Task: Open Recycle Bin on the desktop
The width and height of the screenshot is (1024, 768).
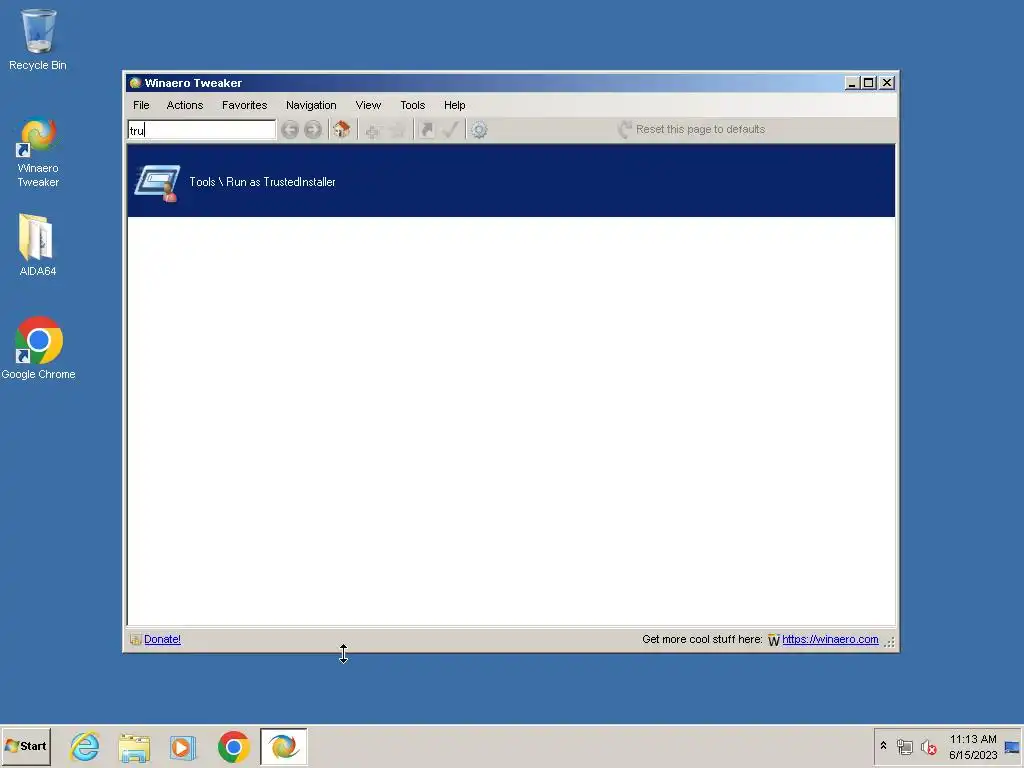Action: click(38, 40)
